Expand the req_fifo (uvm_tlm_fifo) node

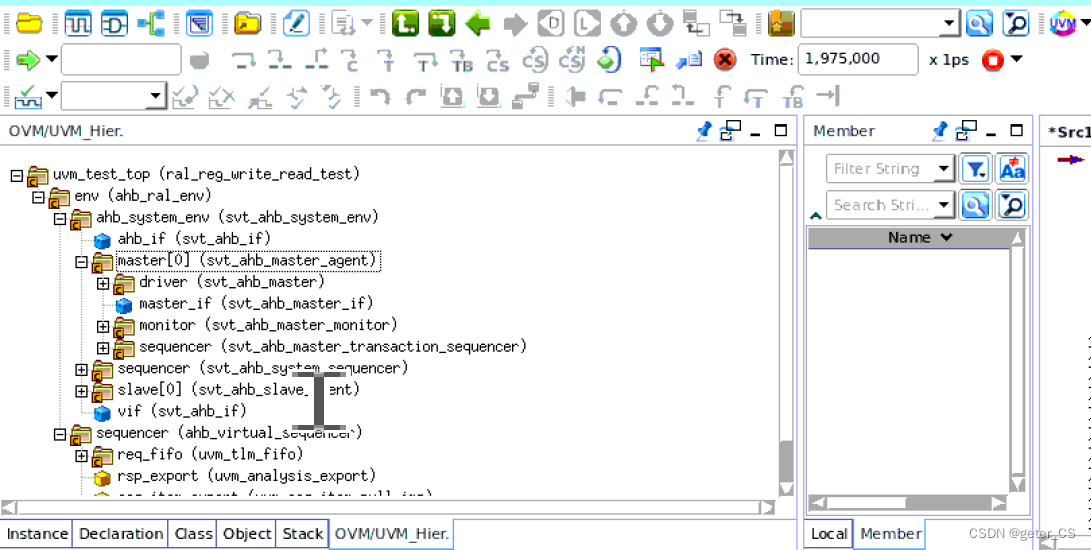tap(81, 456)
